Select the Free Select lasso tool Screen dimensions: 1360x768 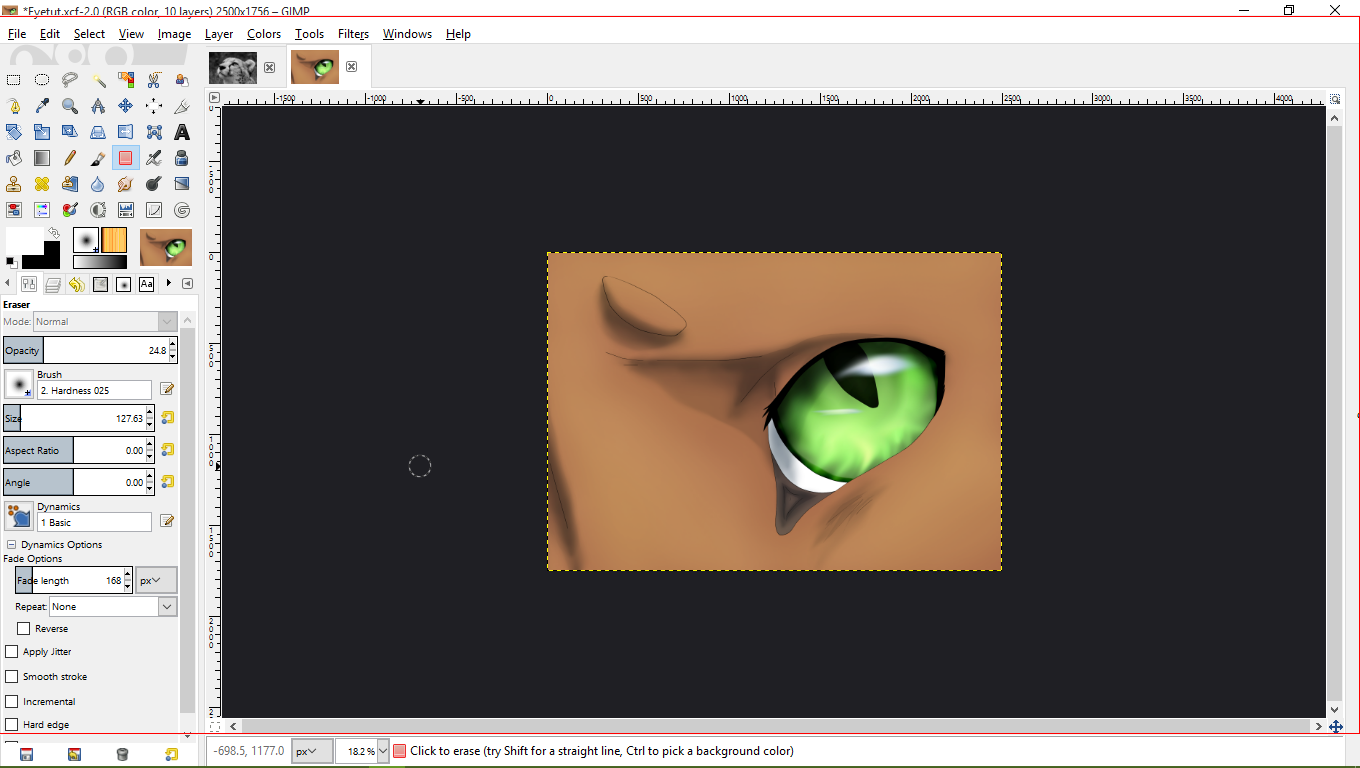[x=70, y=80]
